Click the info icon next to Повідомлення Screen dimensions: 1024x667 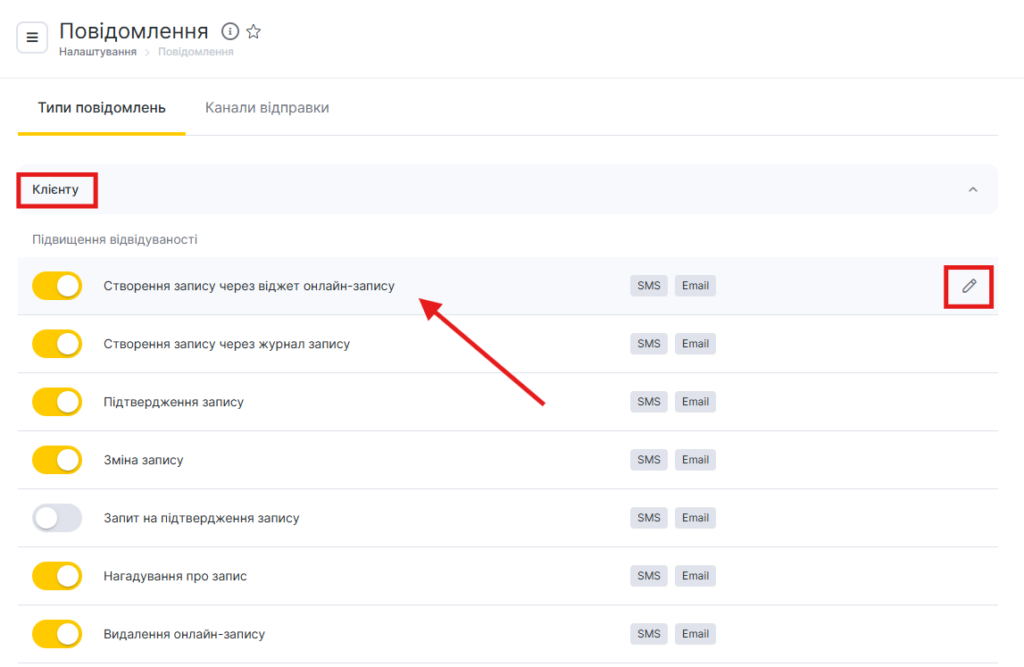[230, 32]
